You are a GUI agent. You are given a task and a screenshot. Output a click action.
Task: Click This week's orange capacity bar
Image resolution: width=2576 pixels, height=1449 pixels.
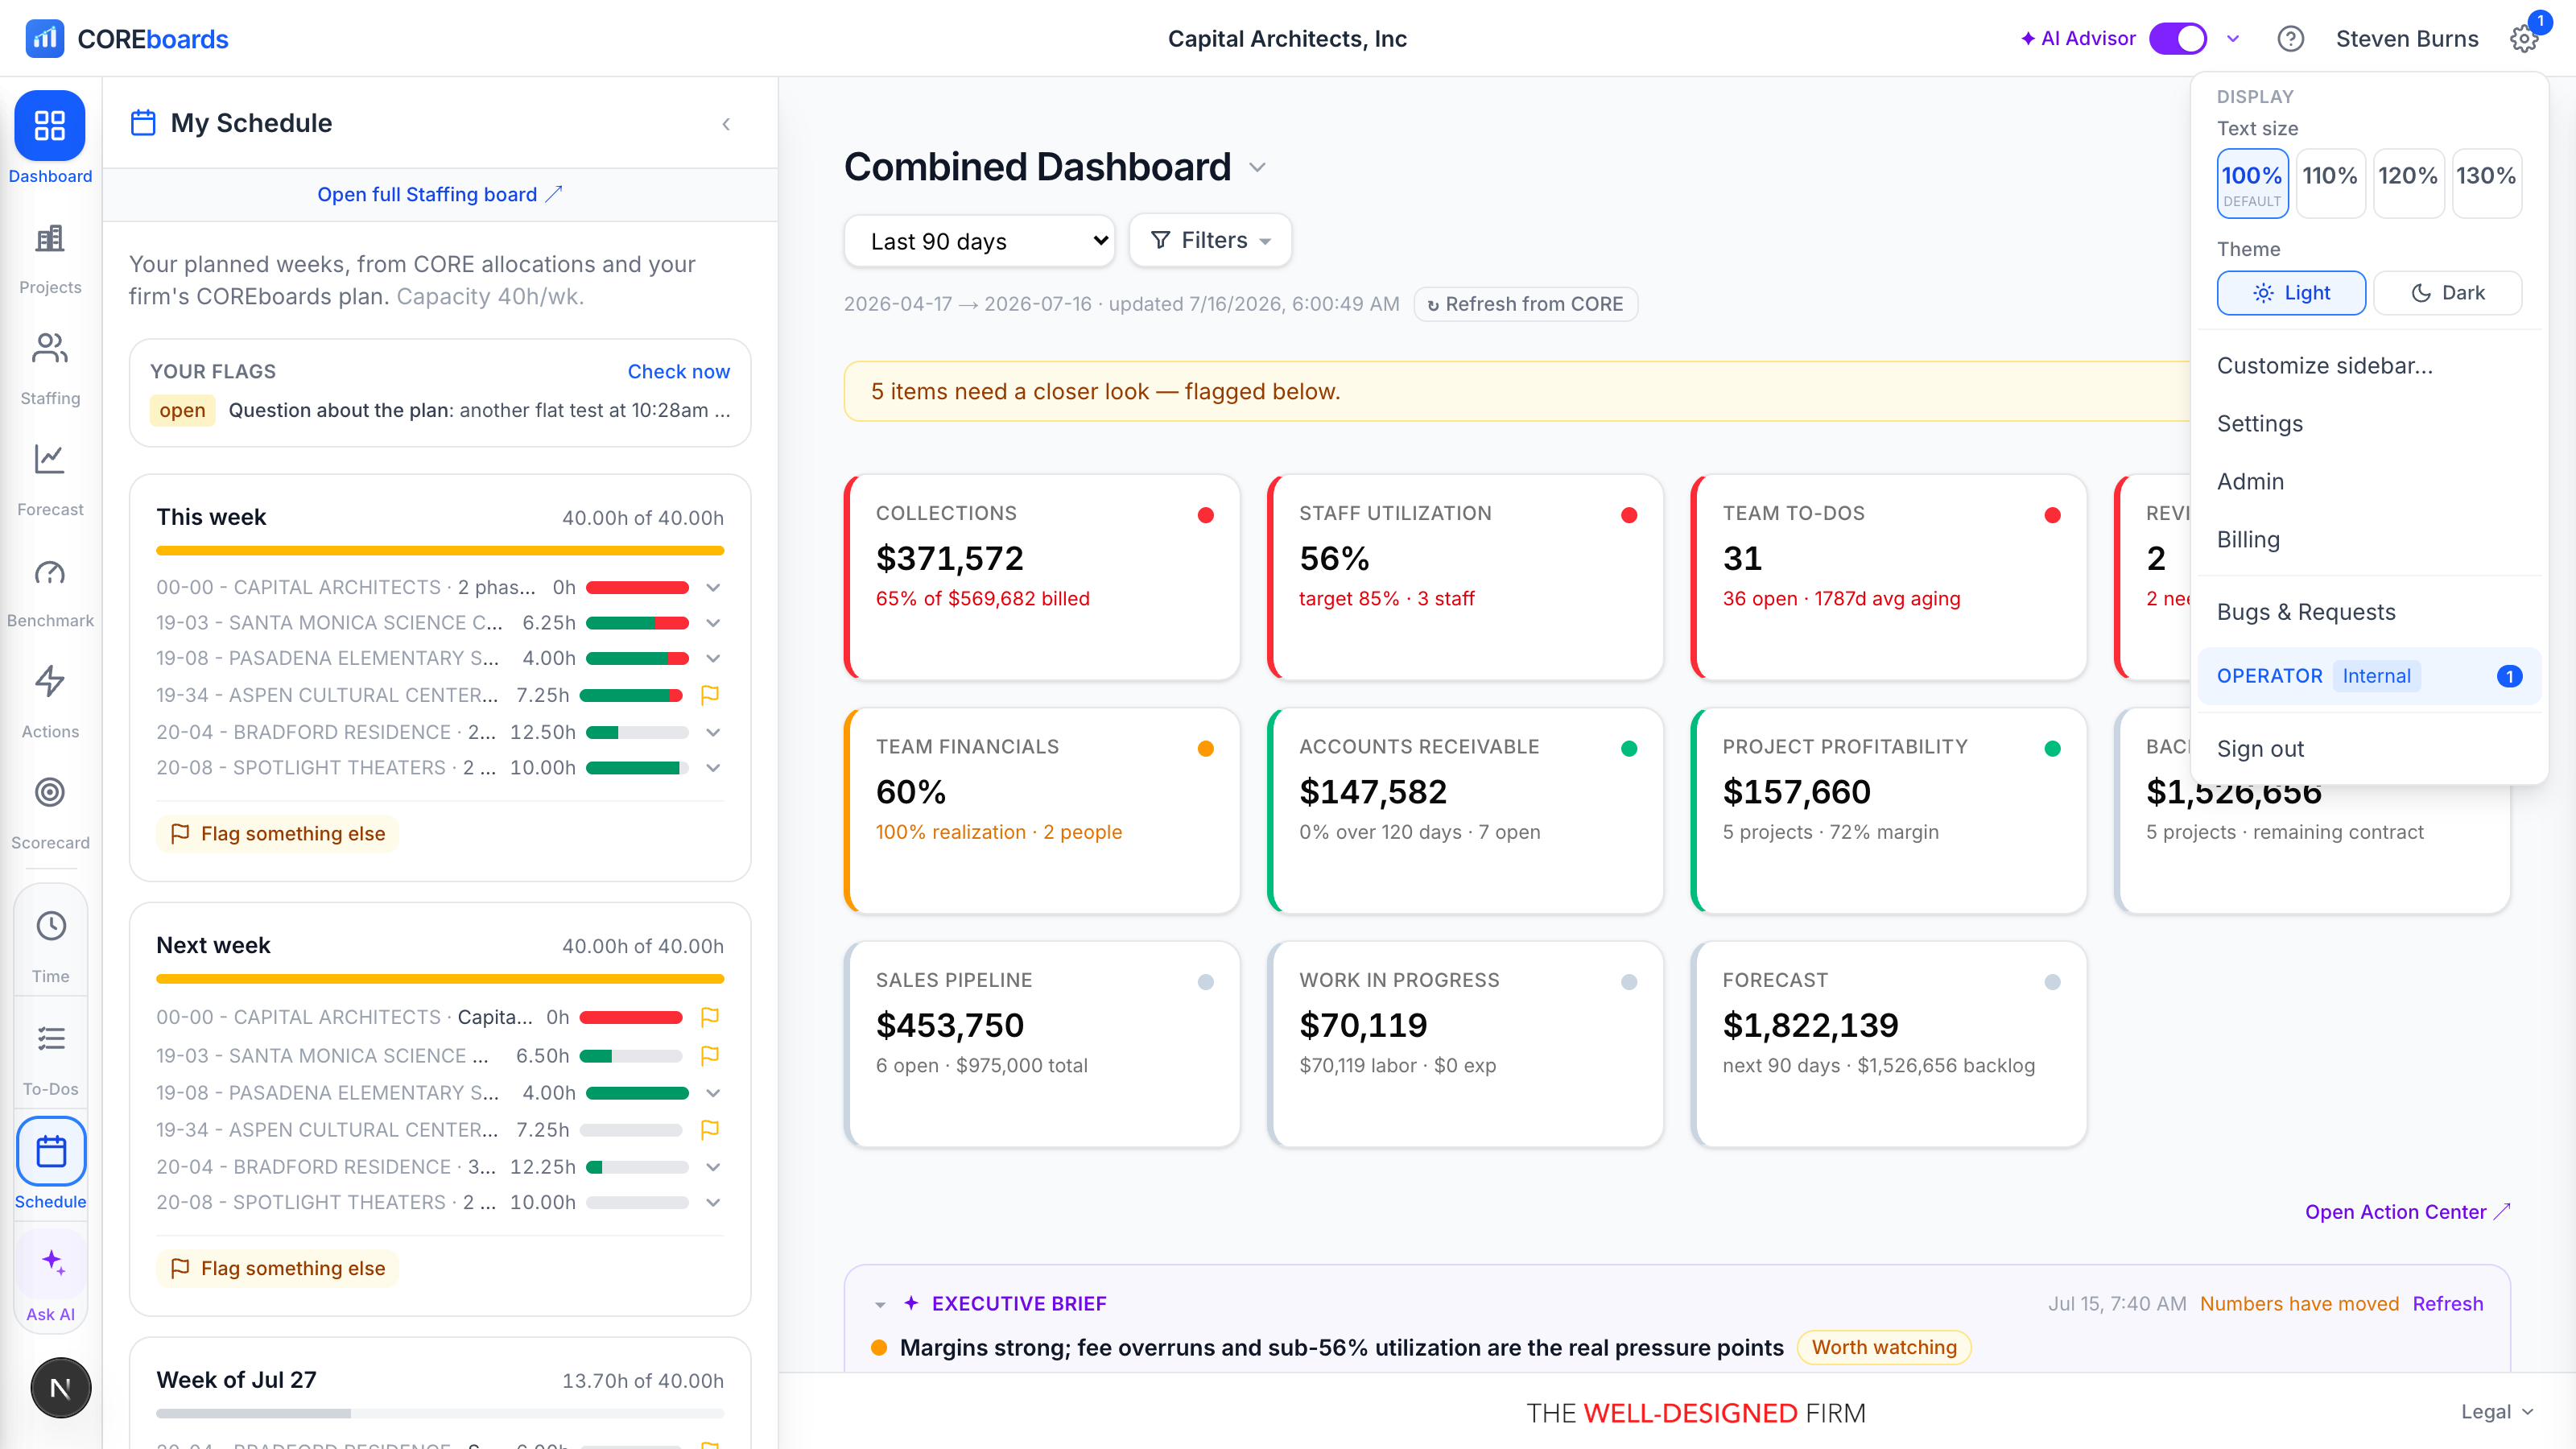point(440,550)
